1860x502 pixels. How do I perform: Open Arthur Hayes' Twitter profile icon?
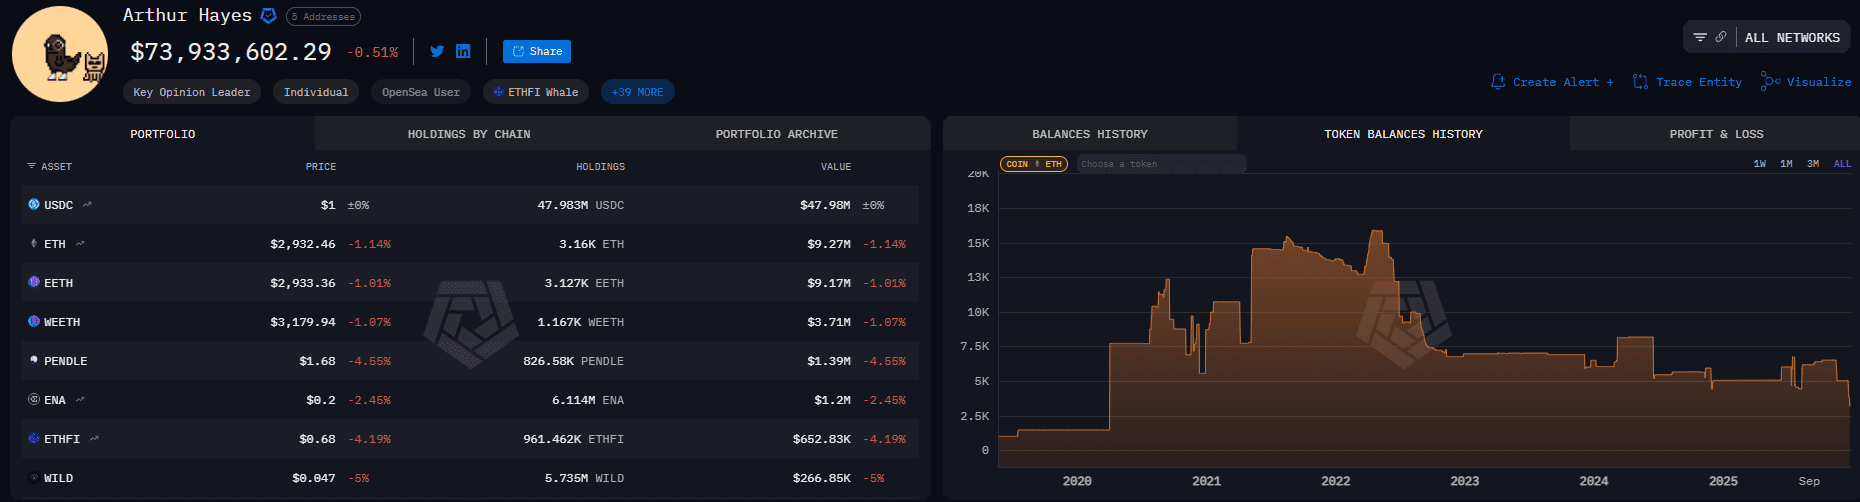(437, 51)
